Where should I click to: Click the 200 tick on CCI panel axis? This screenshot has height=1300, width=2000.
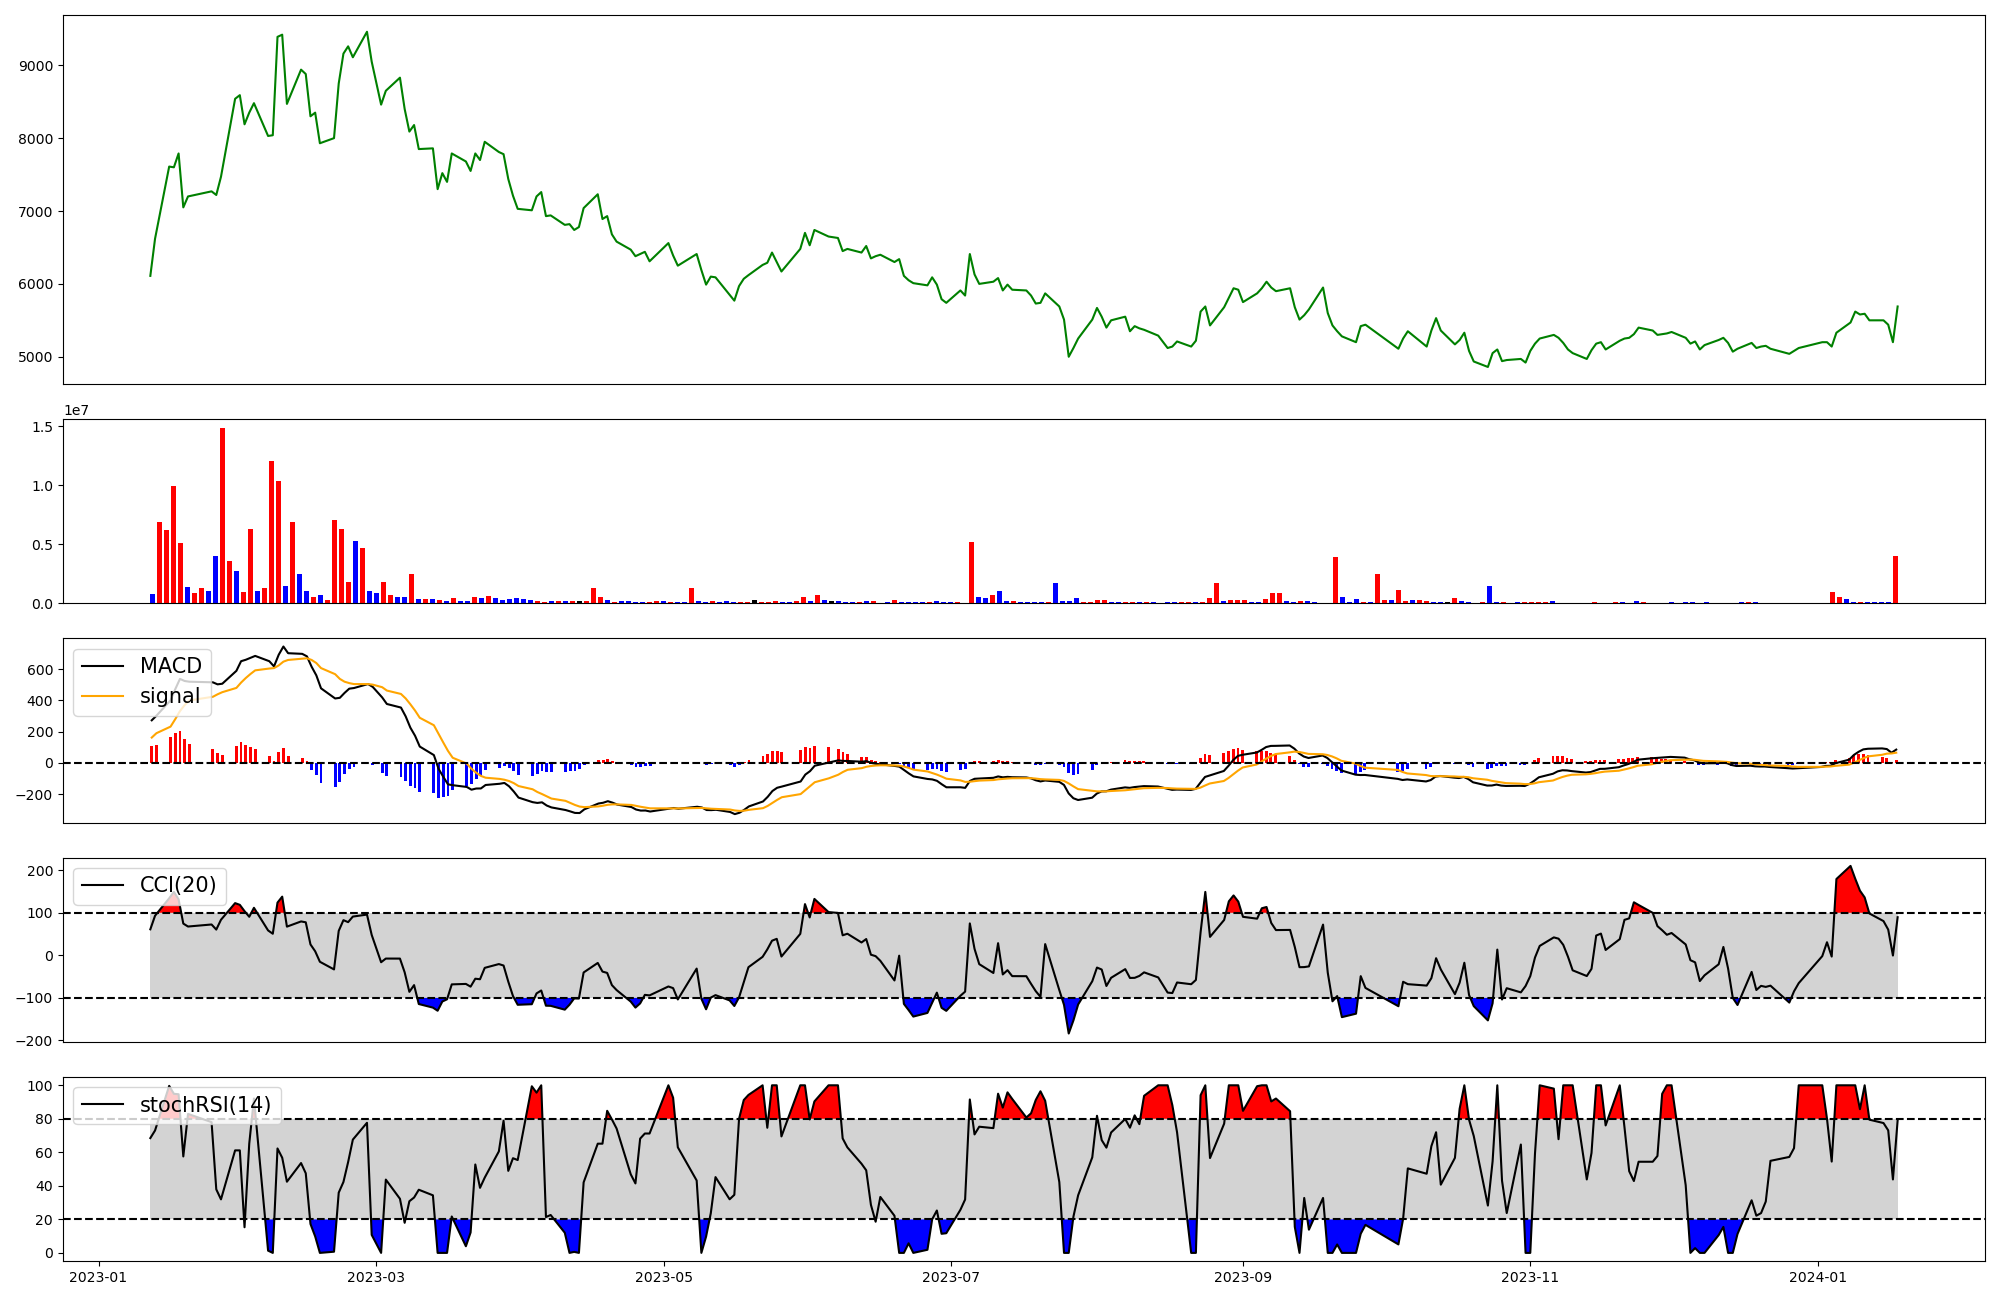point(42,871)
